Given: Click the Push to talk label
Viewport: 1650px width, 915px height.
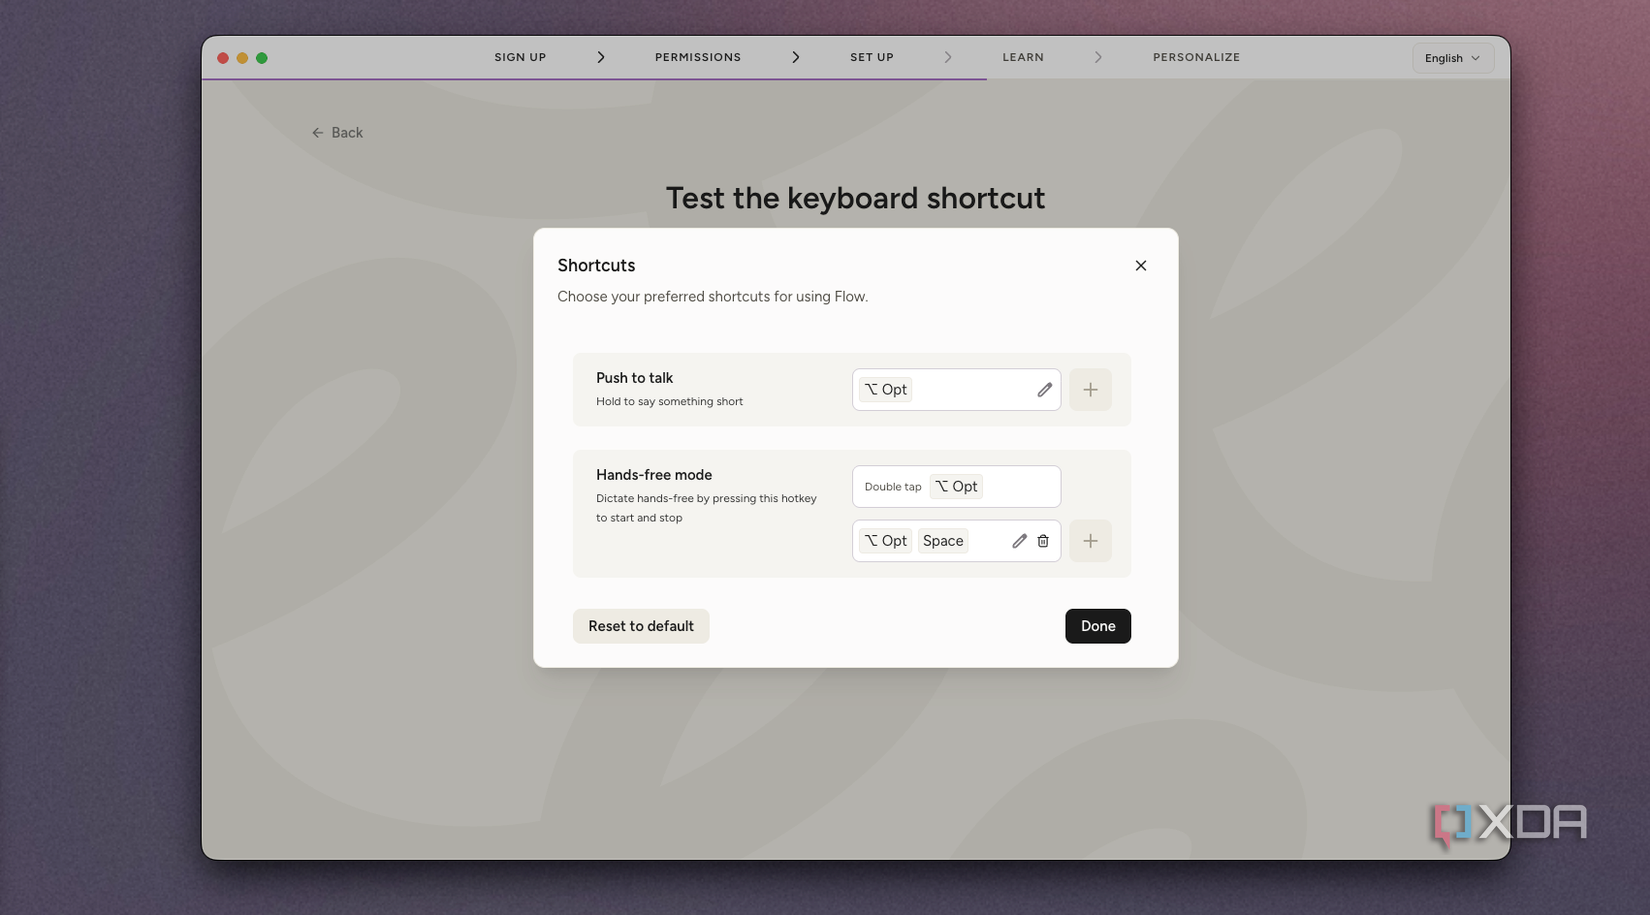Looking at the screenshot, I should pos(634,378).
